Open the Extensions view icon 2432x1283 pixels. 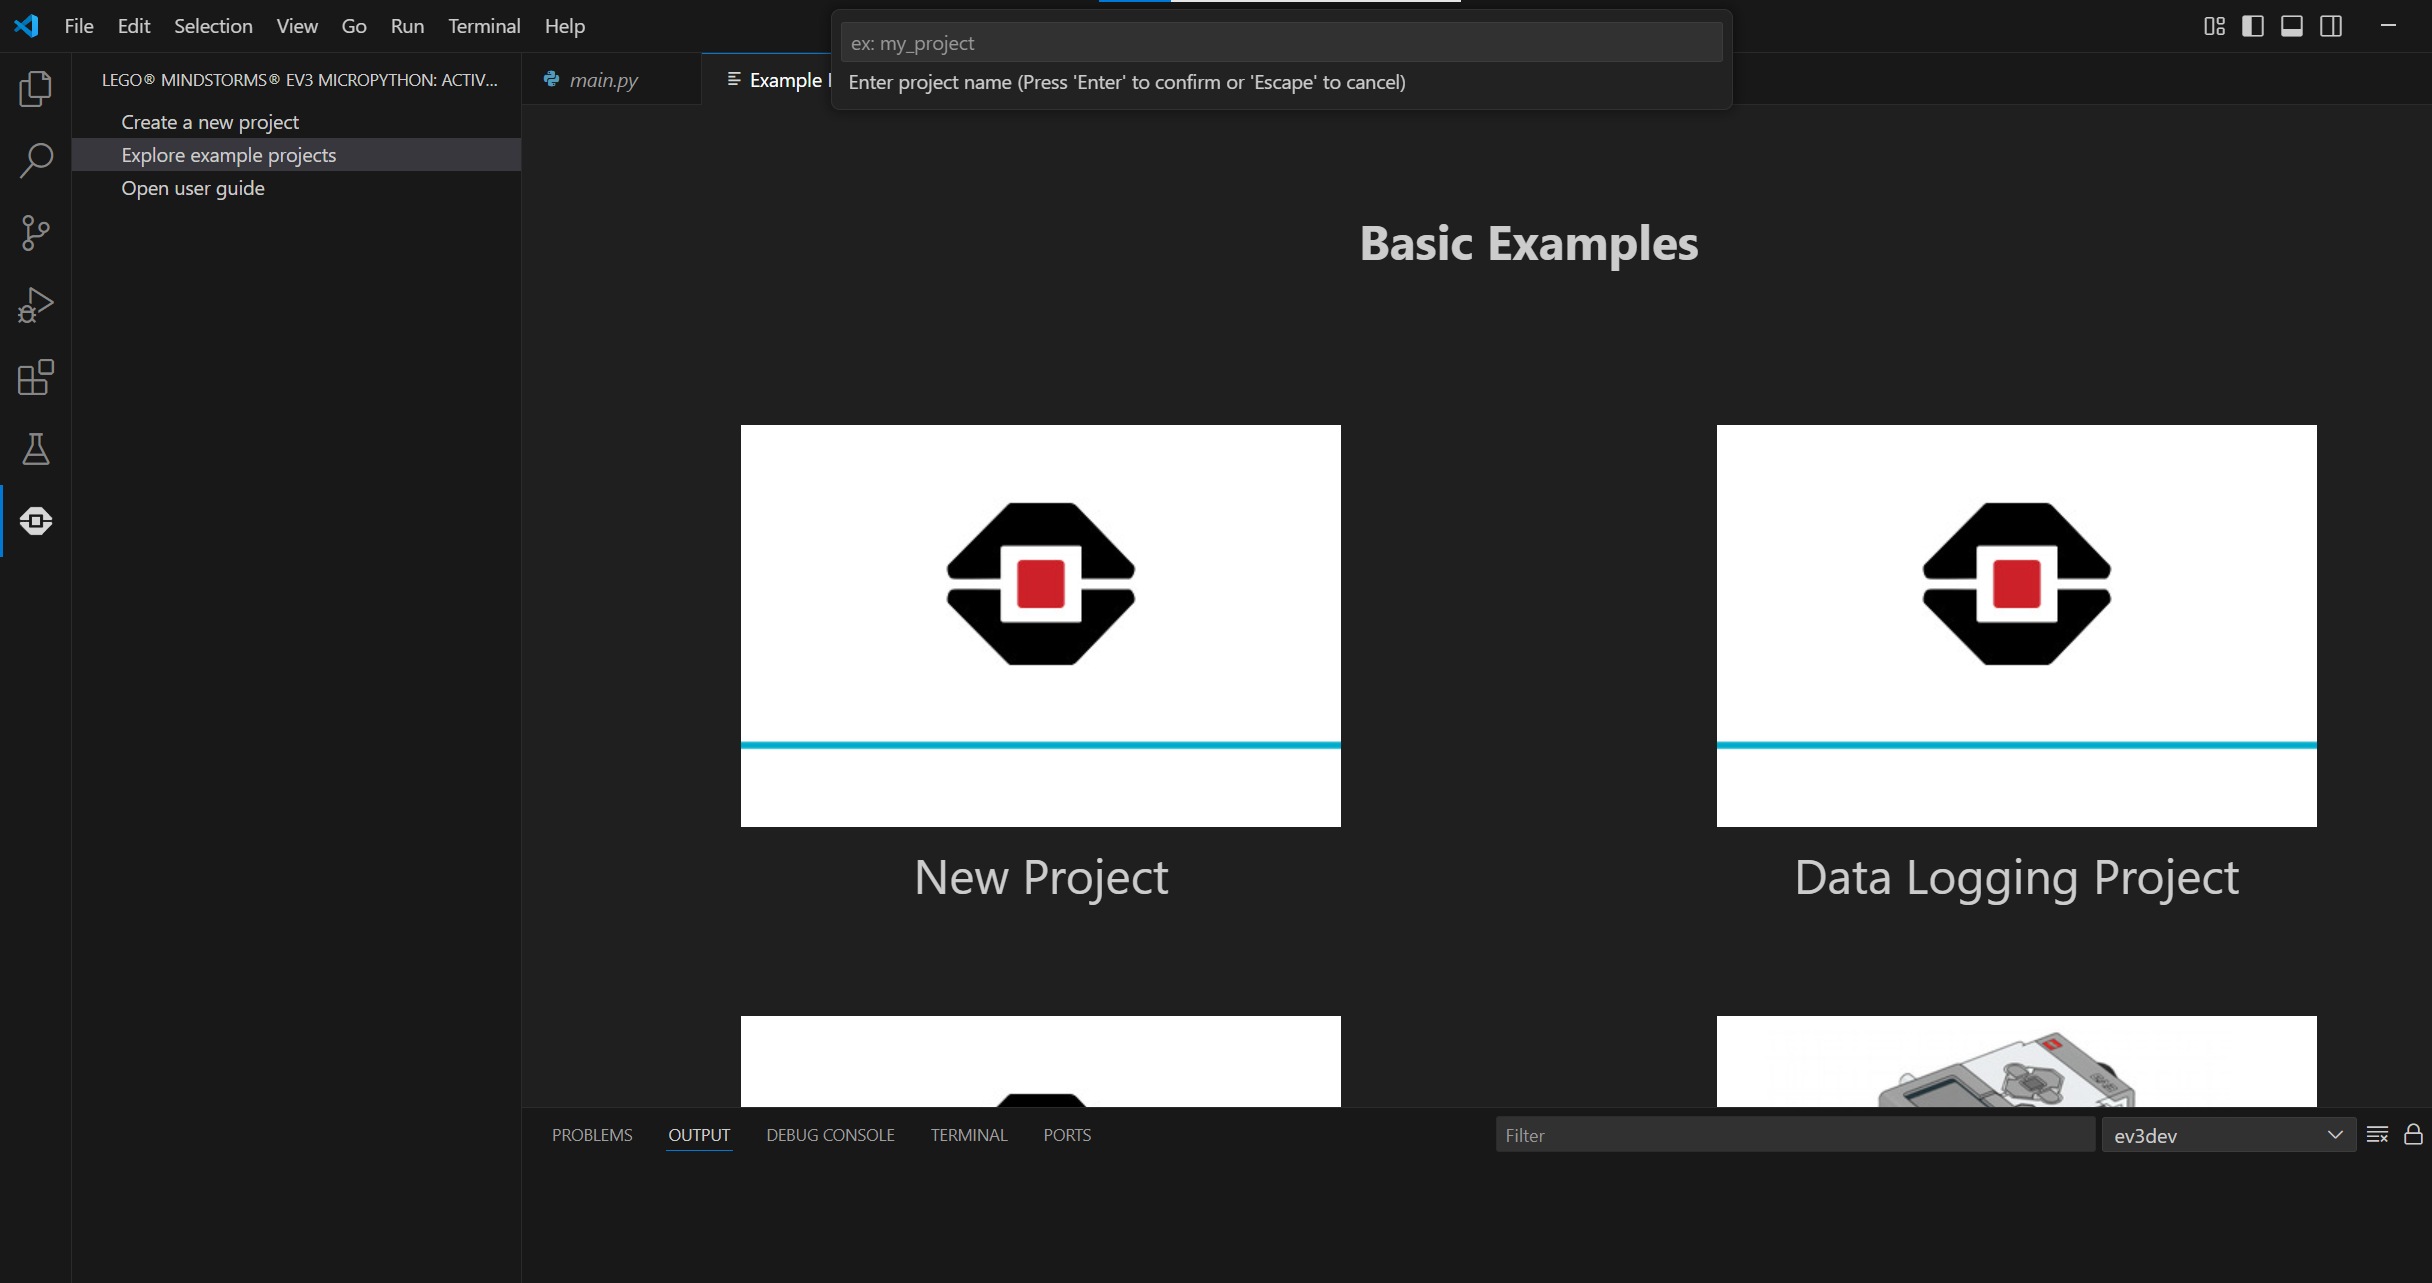[x=35, y=377]
